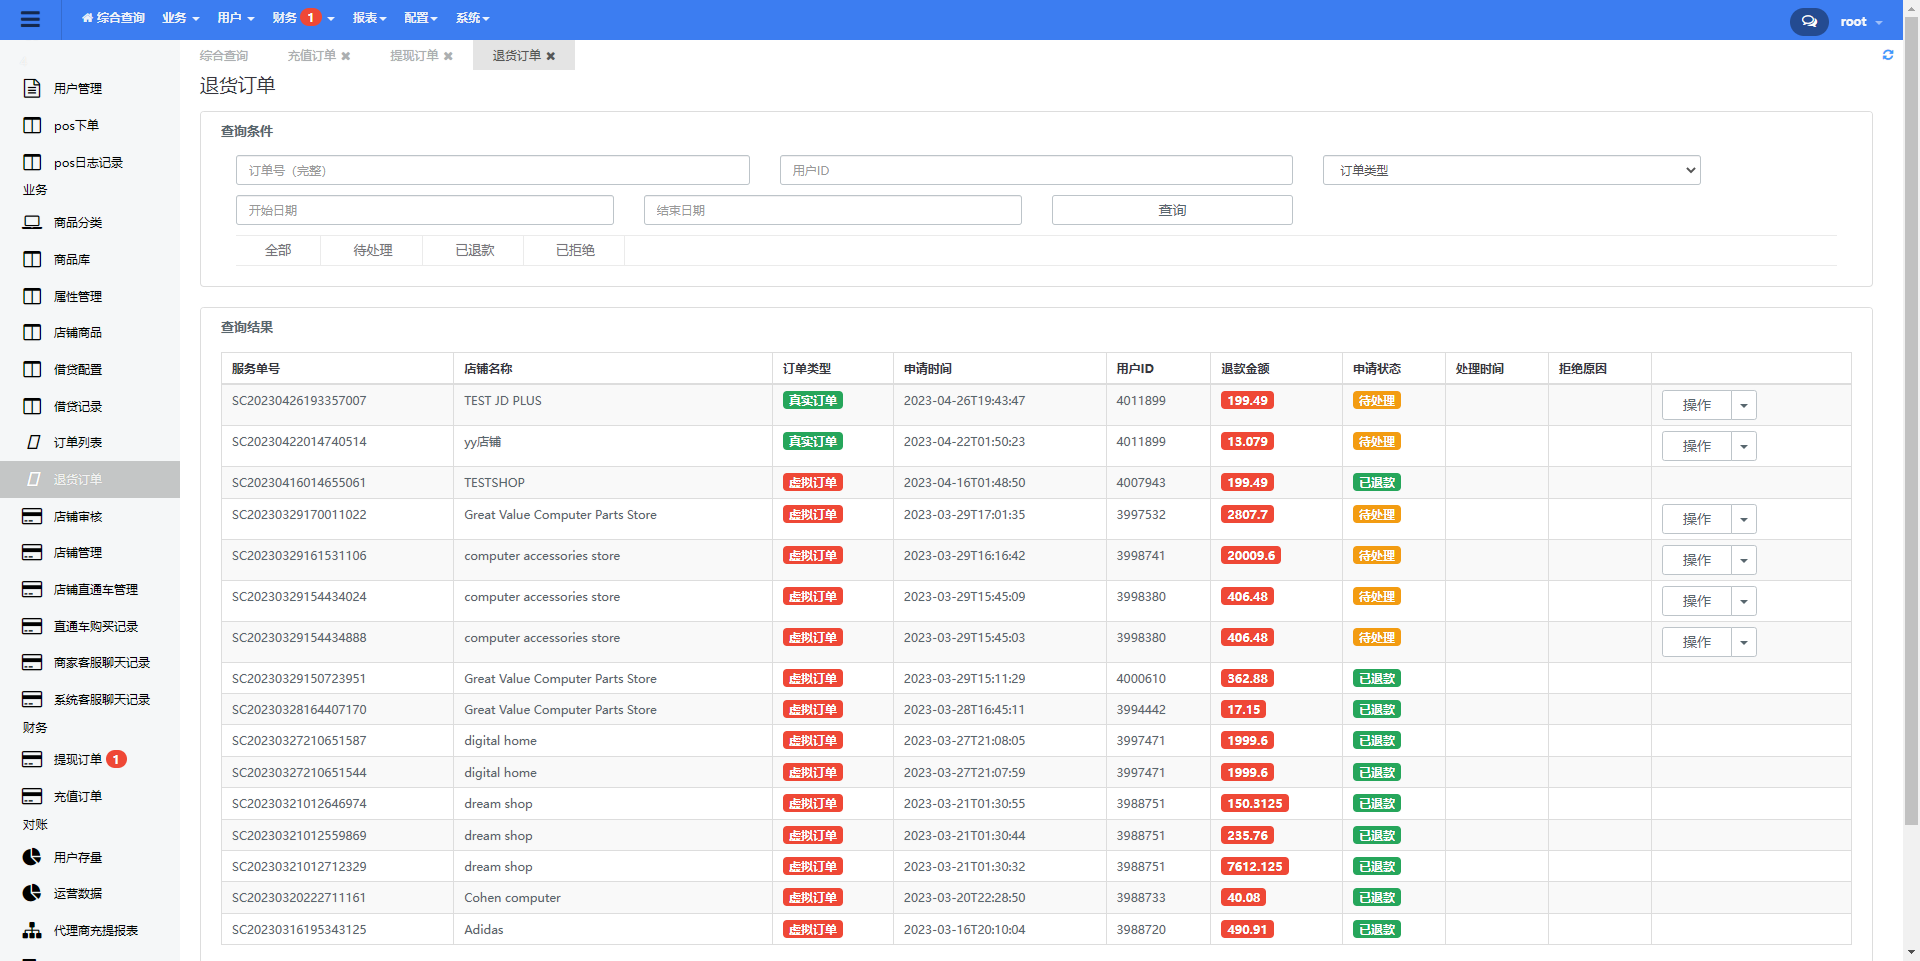Select 7612.125 refund amount badge
Screen dimensions: 1920x961
[x=1254, y=866]
